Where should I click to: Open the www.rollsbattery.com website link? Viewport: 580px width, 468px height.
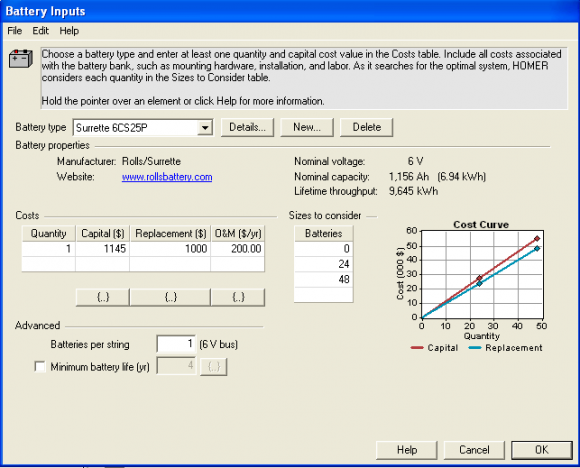point(167,177)
